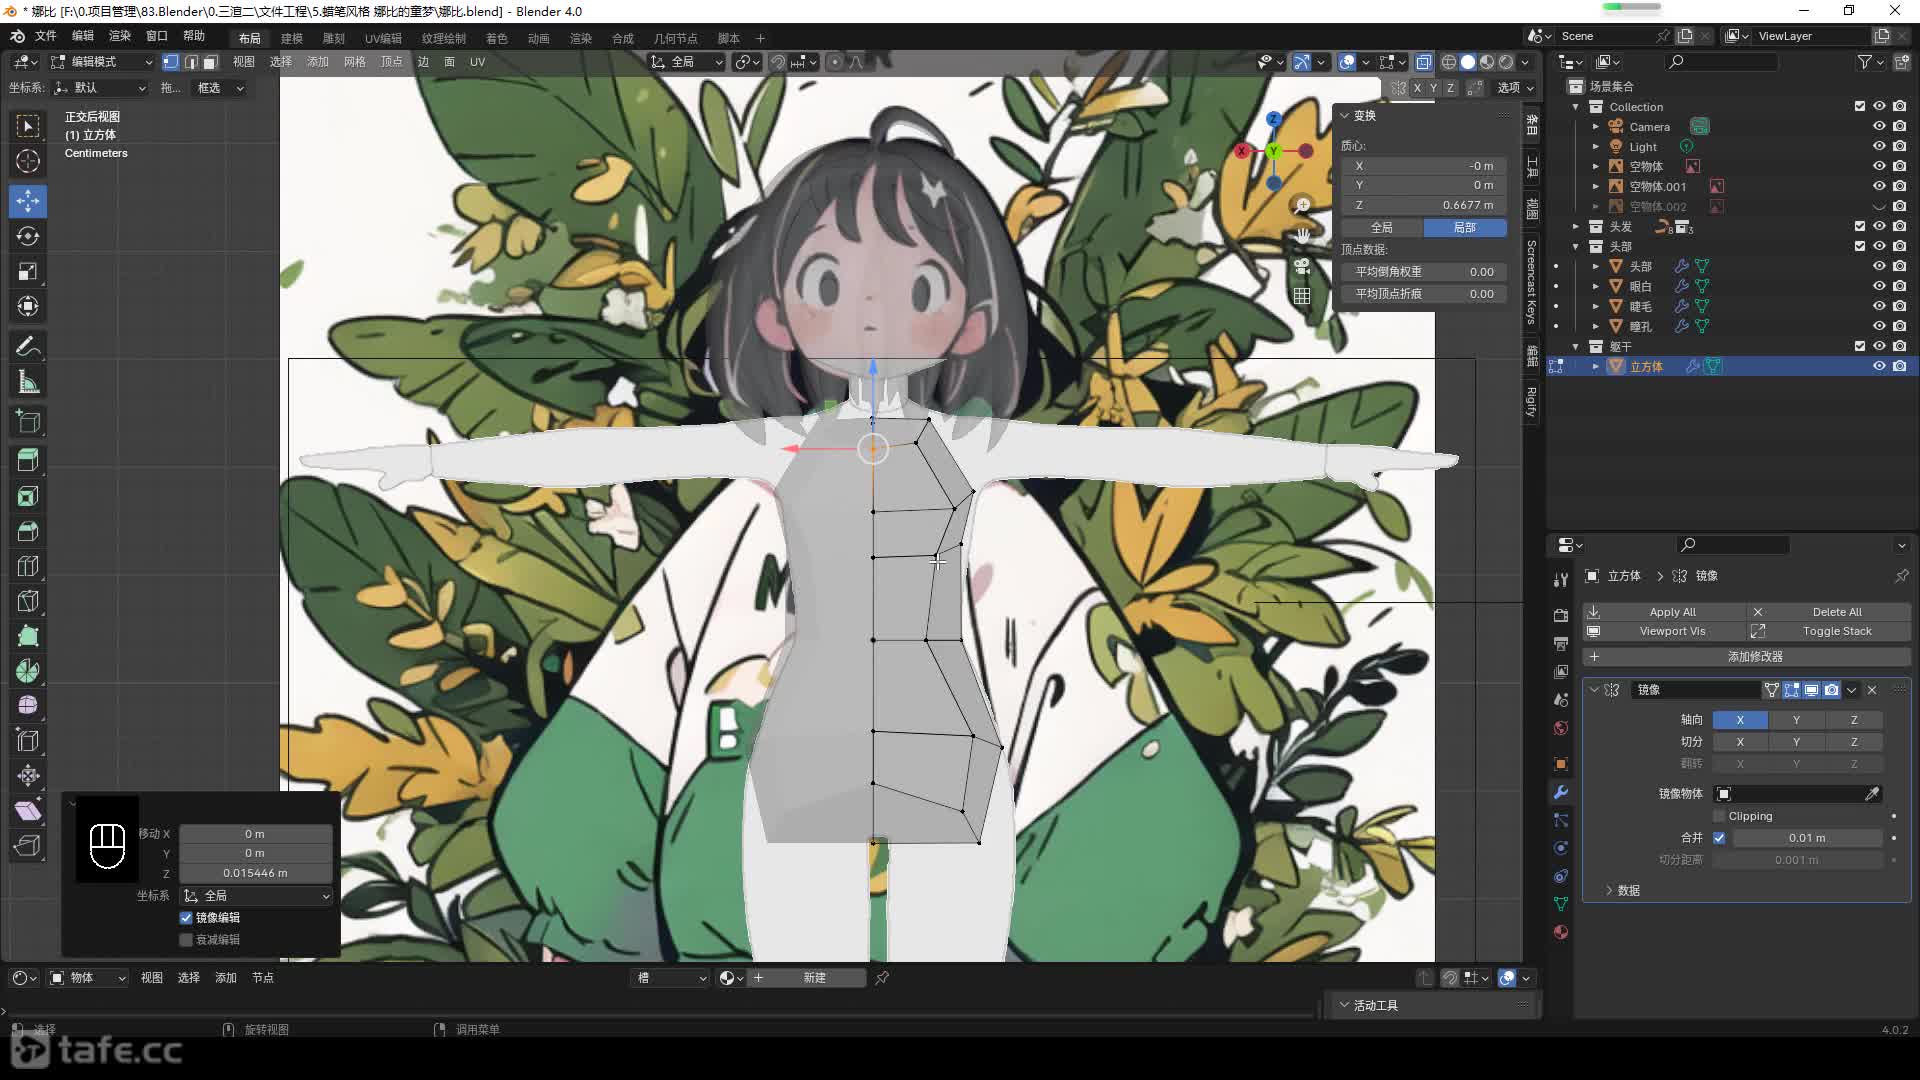Screen dimensions: 1920x1080
Task: Enable the Clipping checkbox
Action: [1719, 816]
